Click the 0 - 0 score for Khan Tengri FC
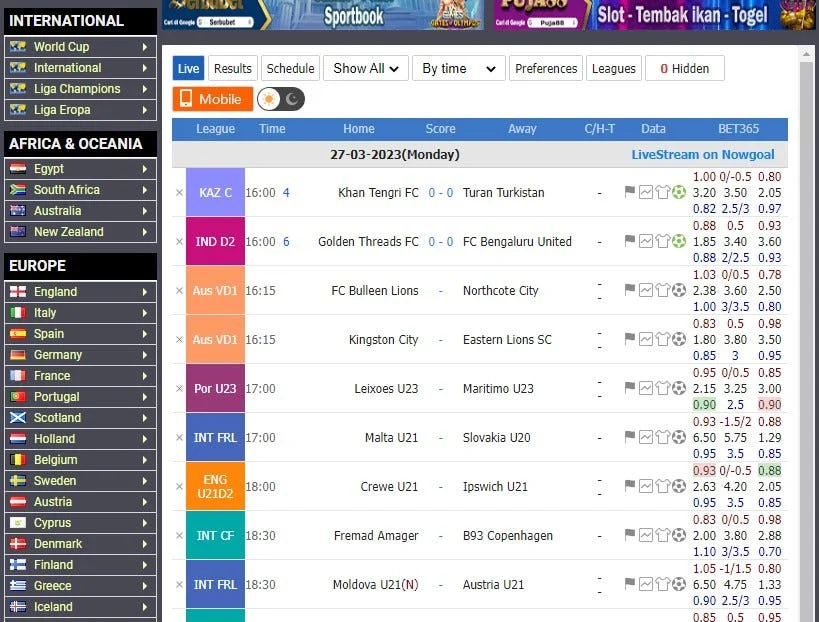Viewport: 819px width, 622px height. tap(441, 193)
